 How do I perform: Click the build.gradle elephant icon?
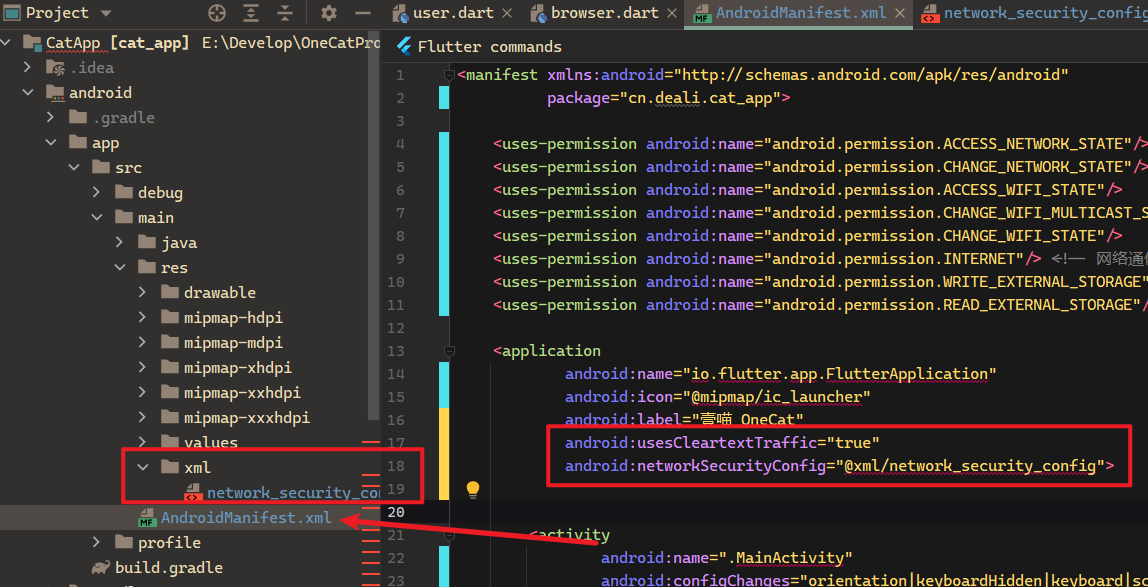pyautogui.click(x=100, y=567)
